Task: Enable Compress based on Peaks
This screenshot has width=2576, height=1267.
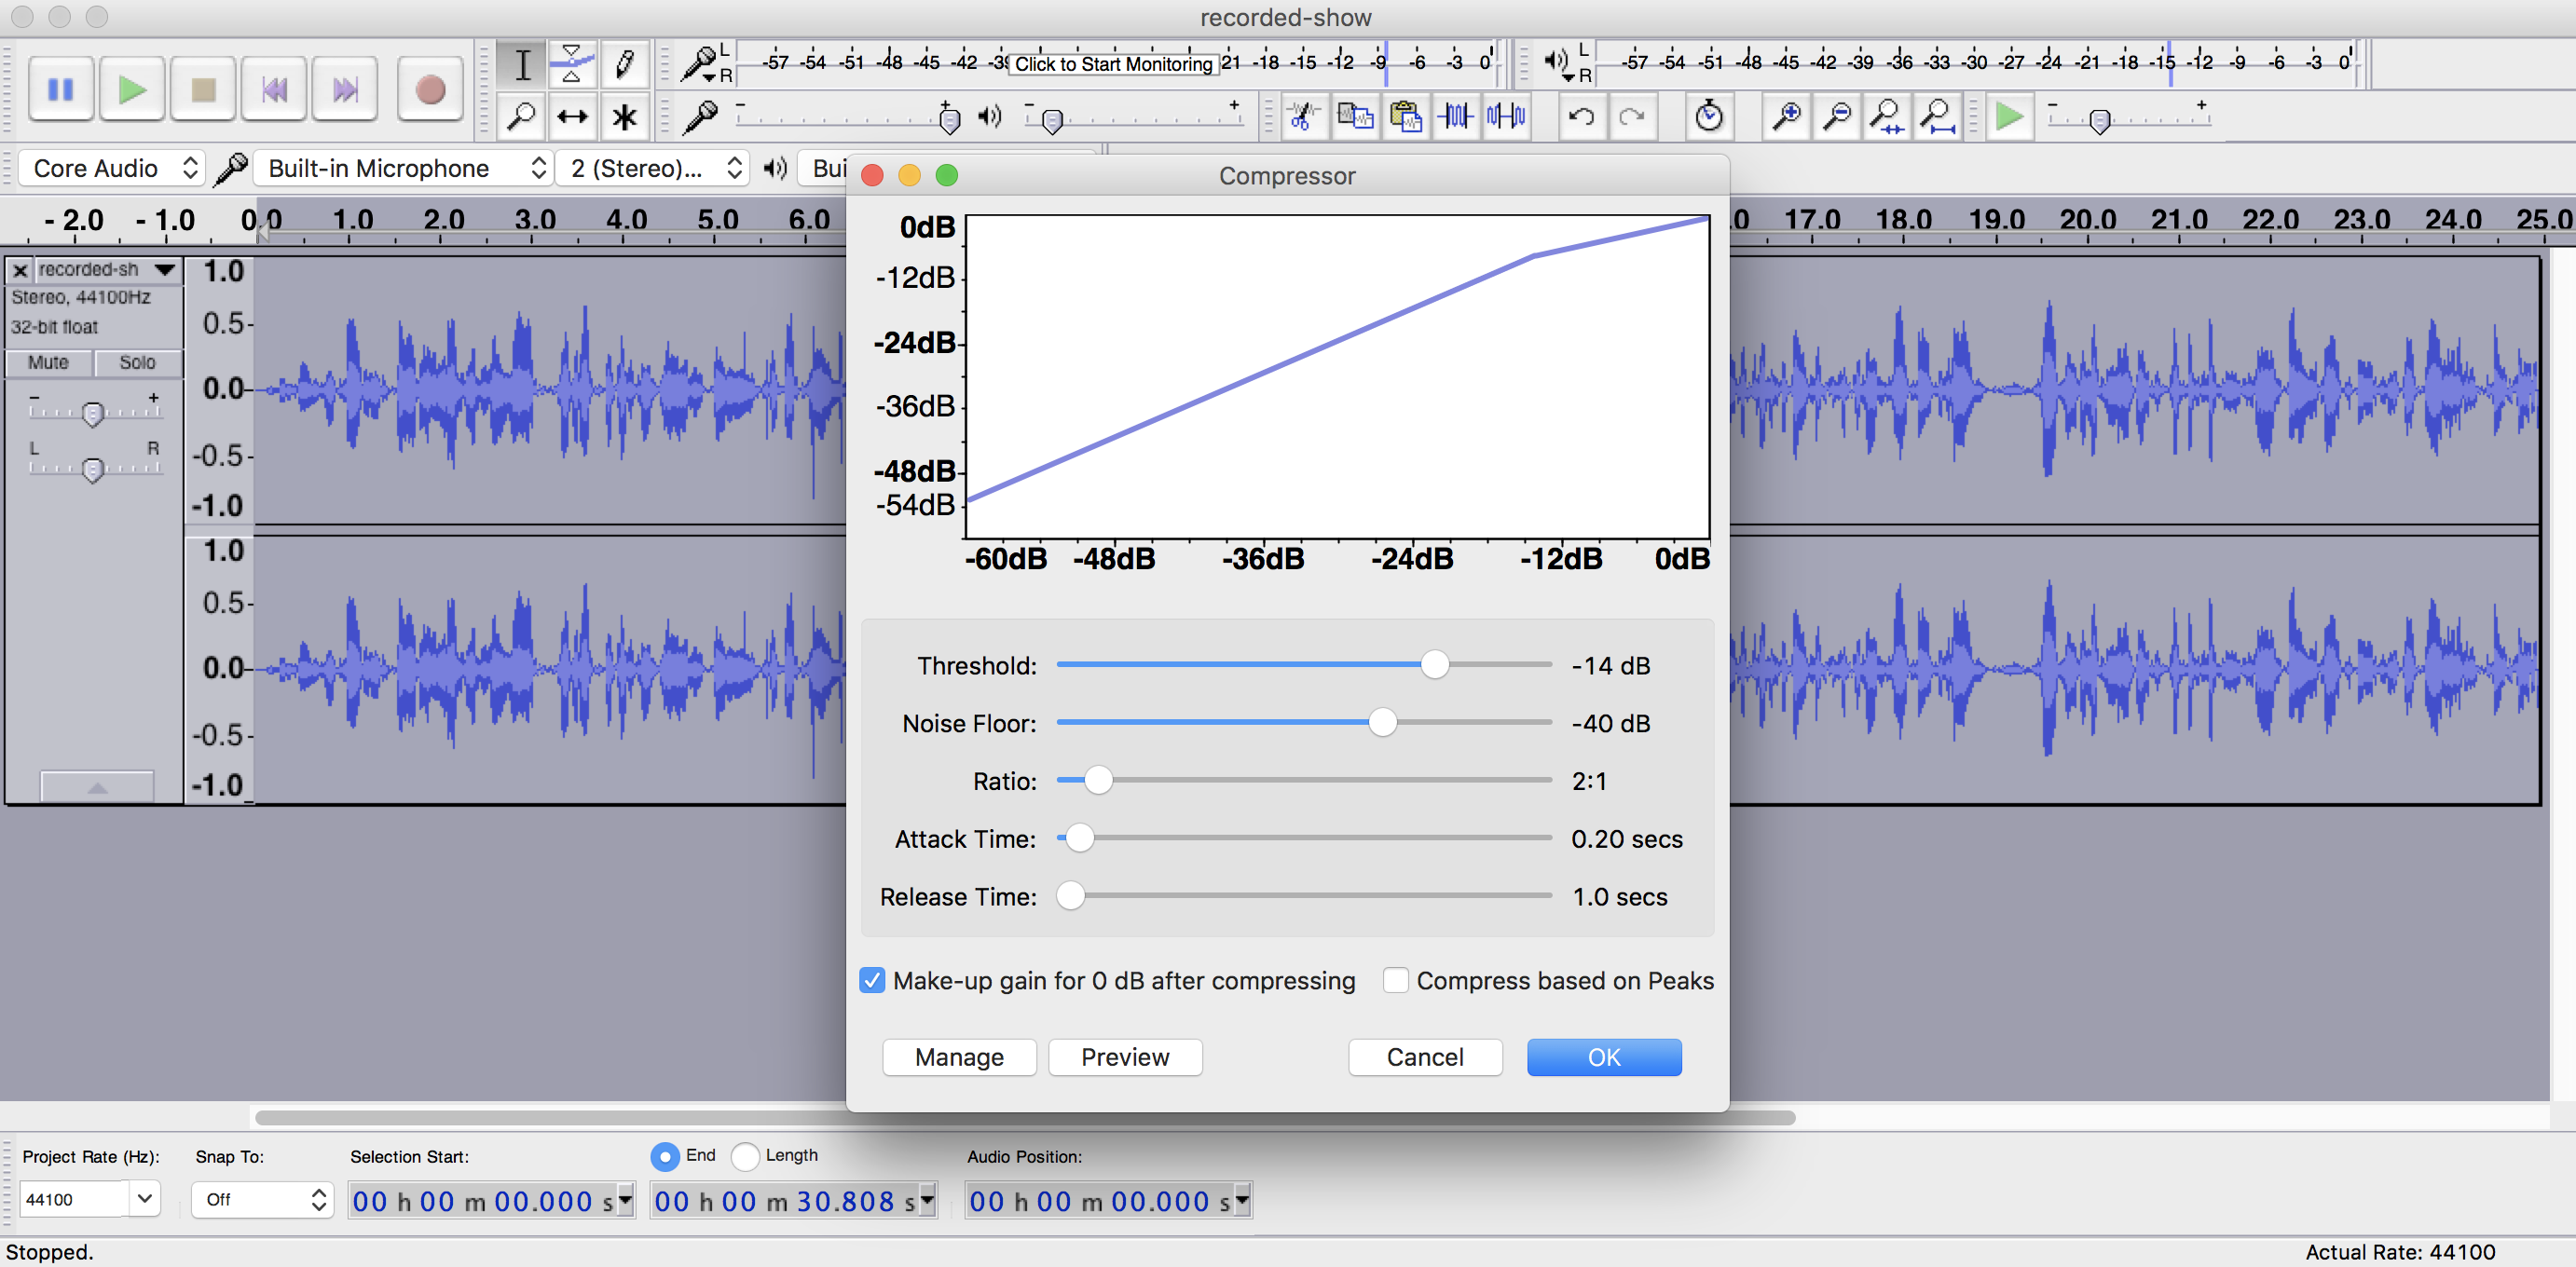Action: [x=1396, y=980]
